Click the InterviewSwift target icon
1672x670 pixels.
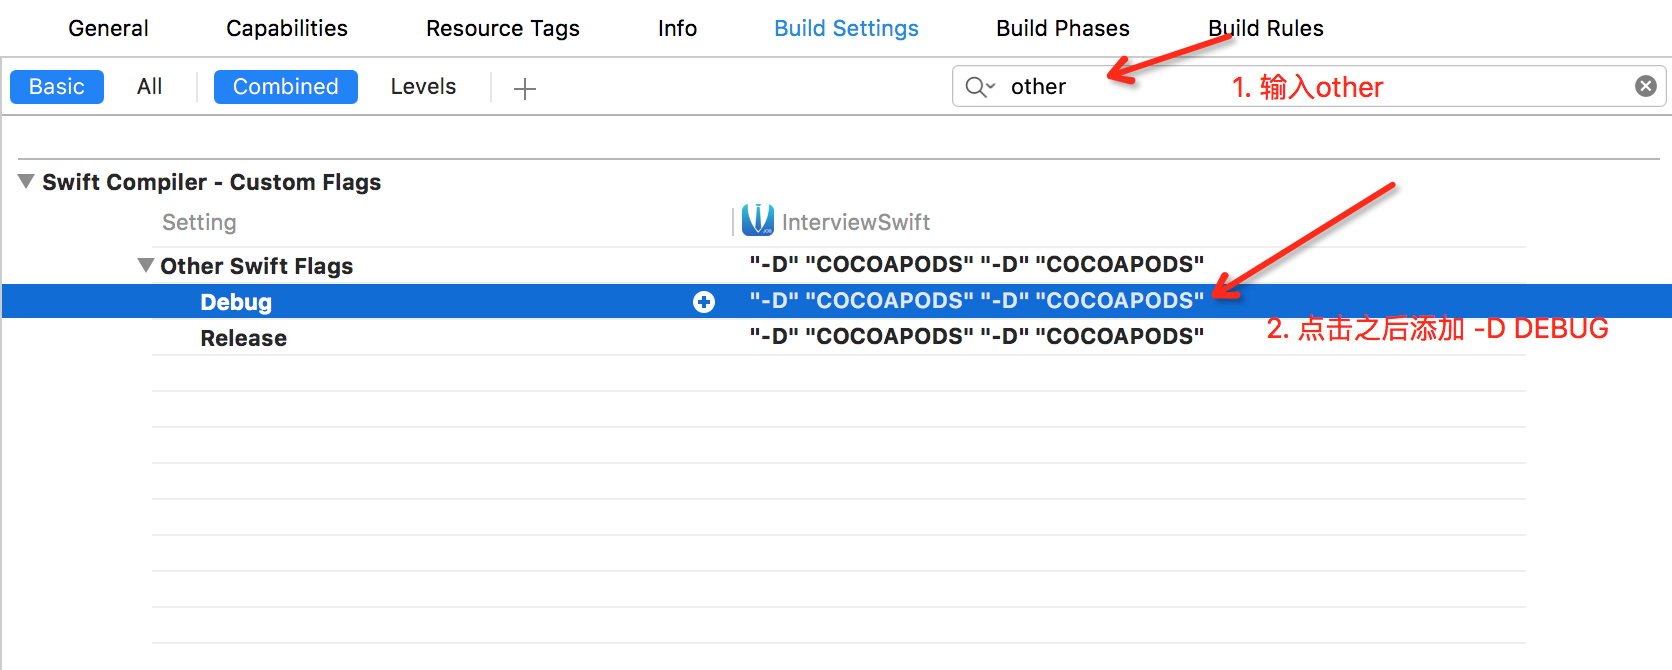[758, 220]
